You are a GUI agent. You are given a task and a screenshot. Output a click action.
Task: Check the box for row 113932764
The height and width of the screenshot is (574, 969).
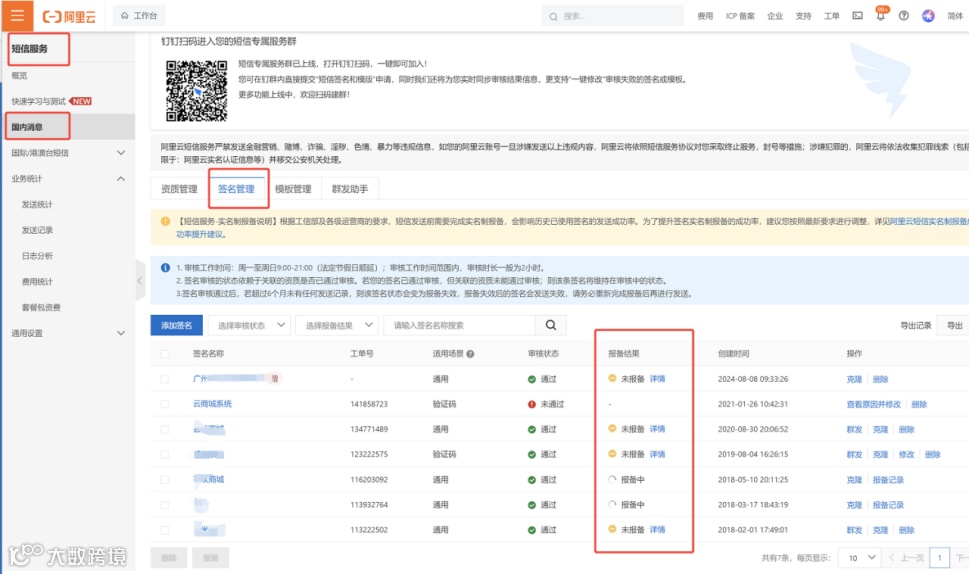[x=164, y=505]
